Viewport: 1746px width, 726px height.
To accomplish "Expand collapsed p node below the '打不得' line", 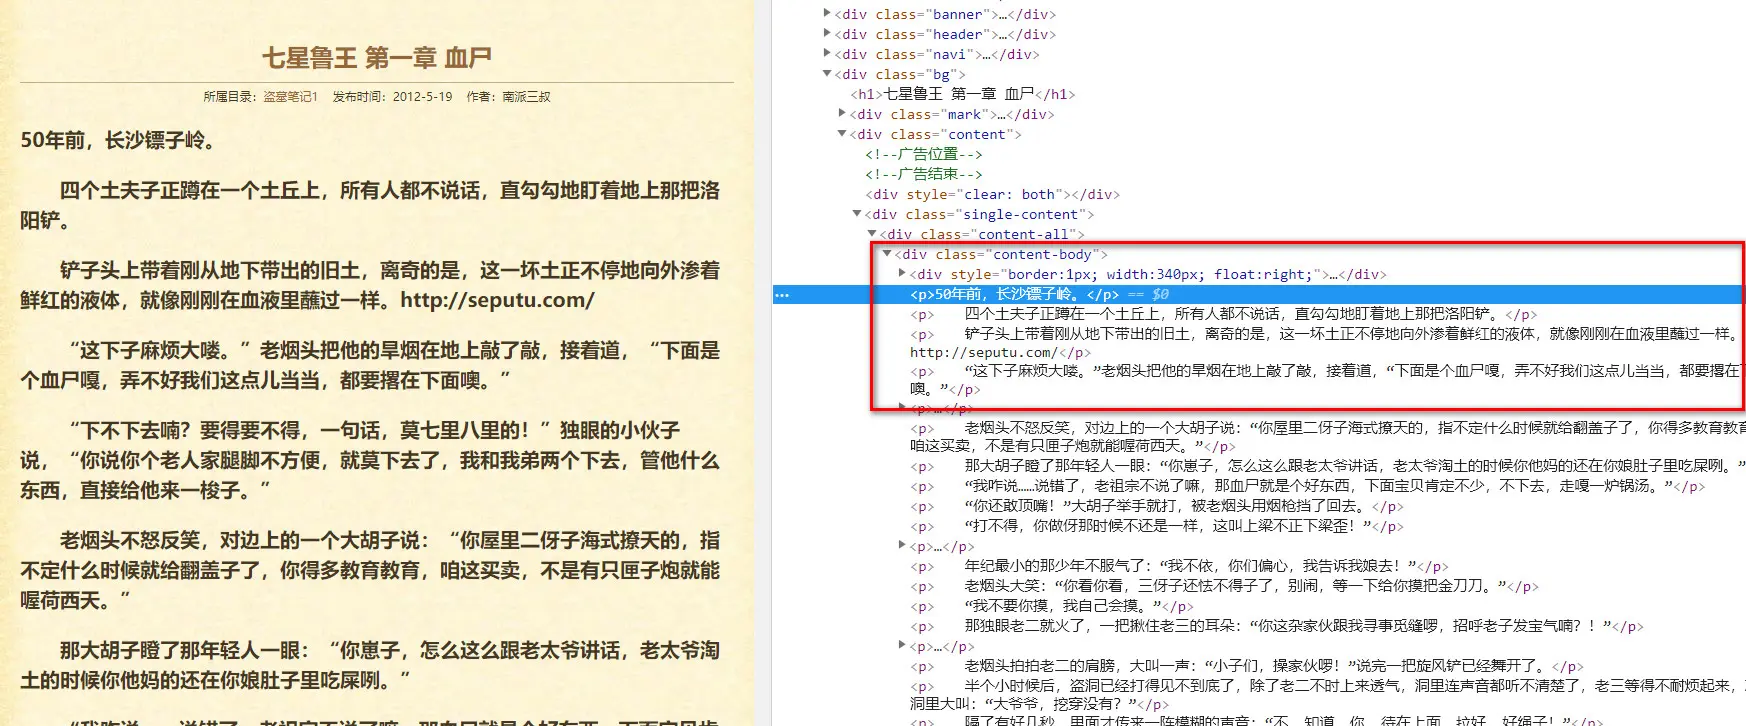I will [x=902, y=545].
